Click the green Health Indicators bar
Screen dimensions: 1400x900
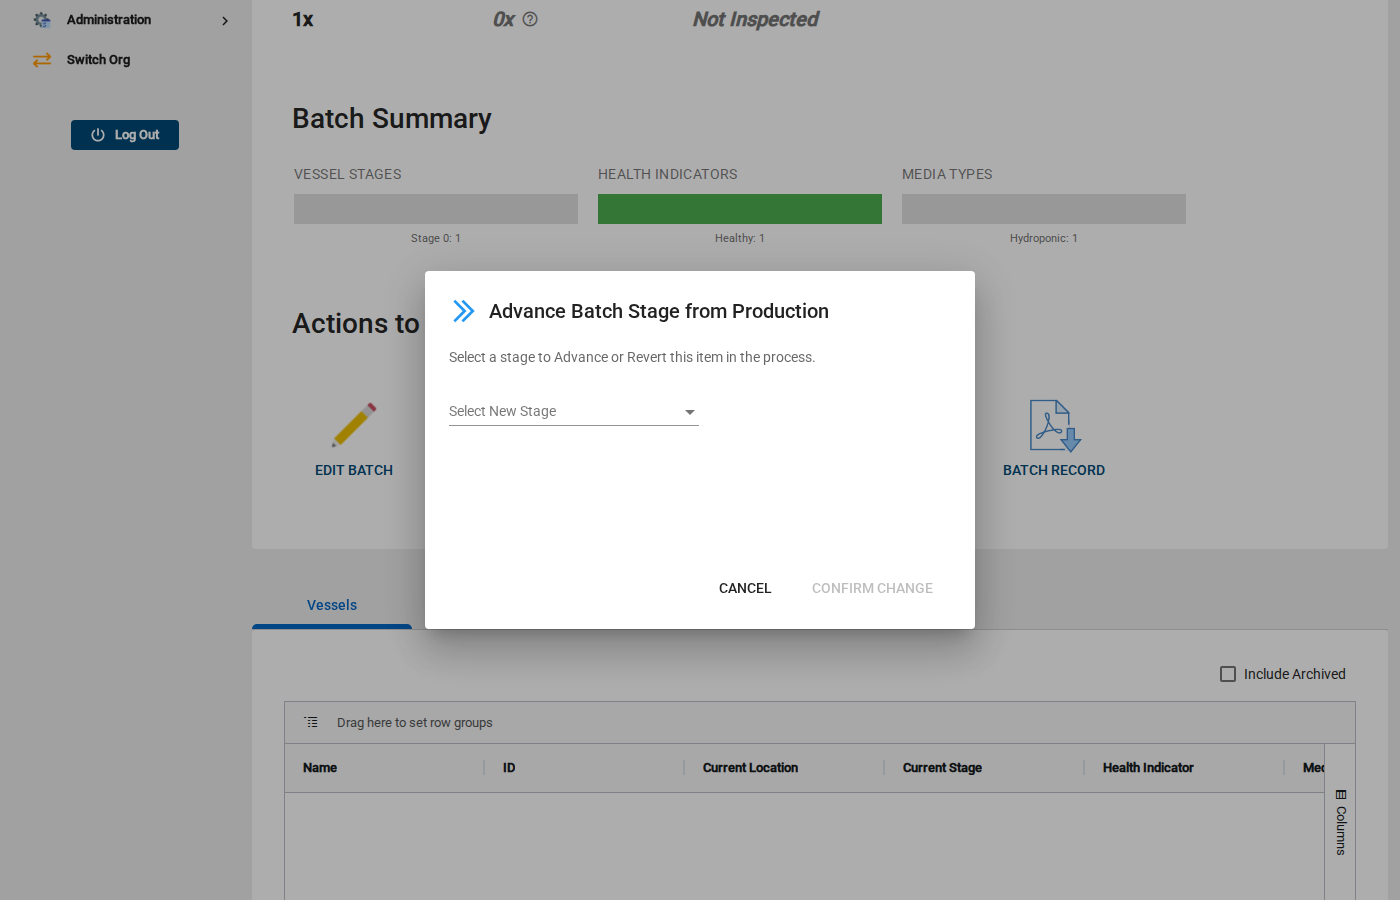point(739,208)
